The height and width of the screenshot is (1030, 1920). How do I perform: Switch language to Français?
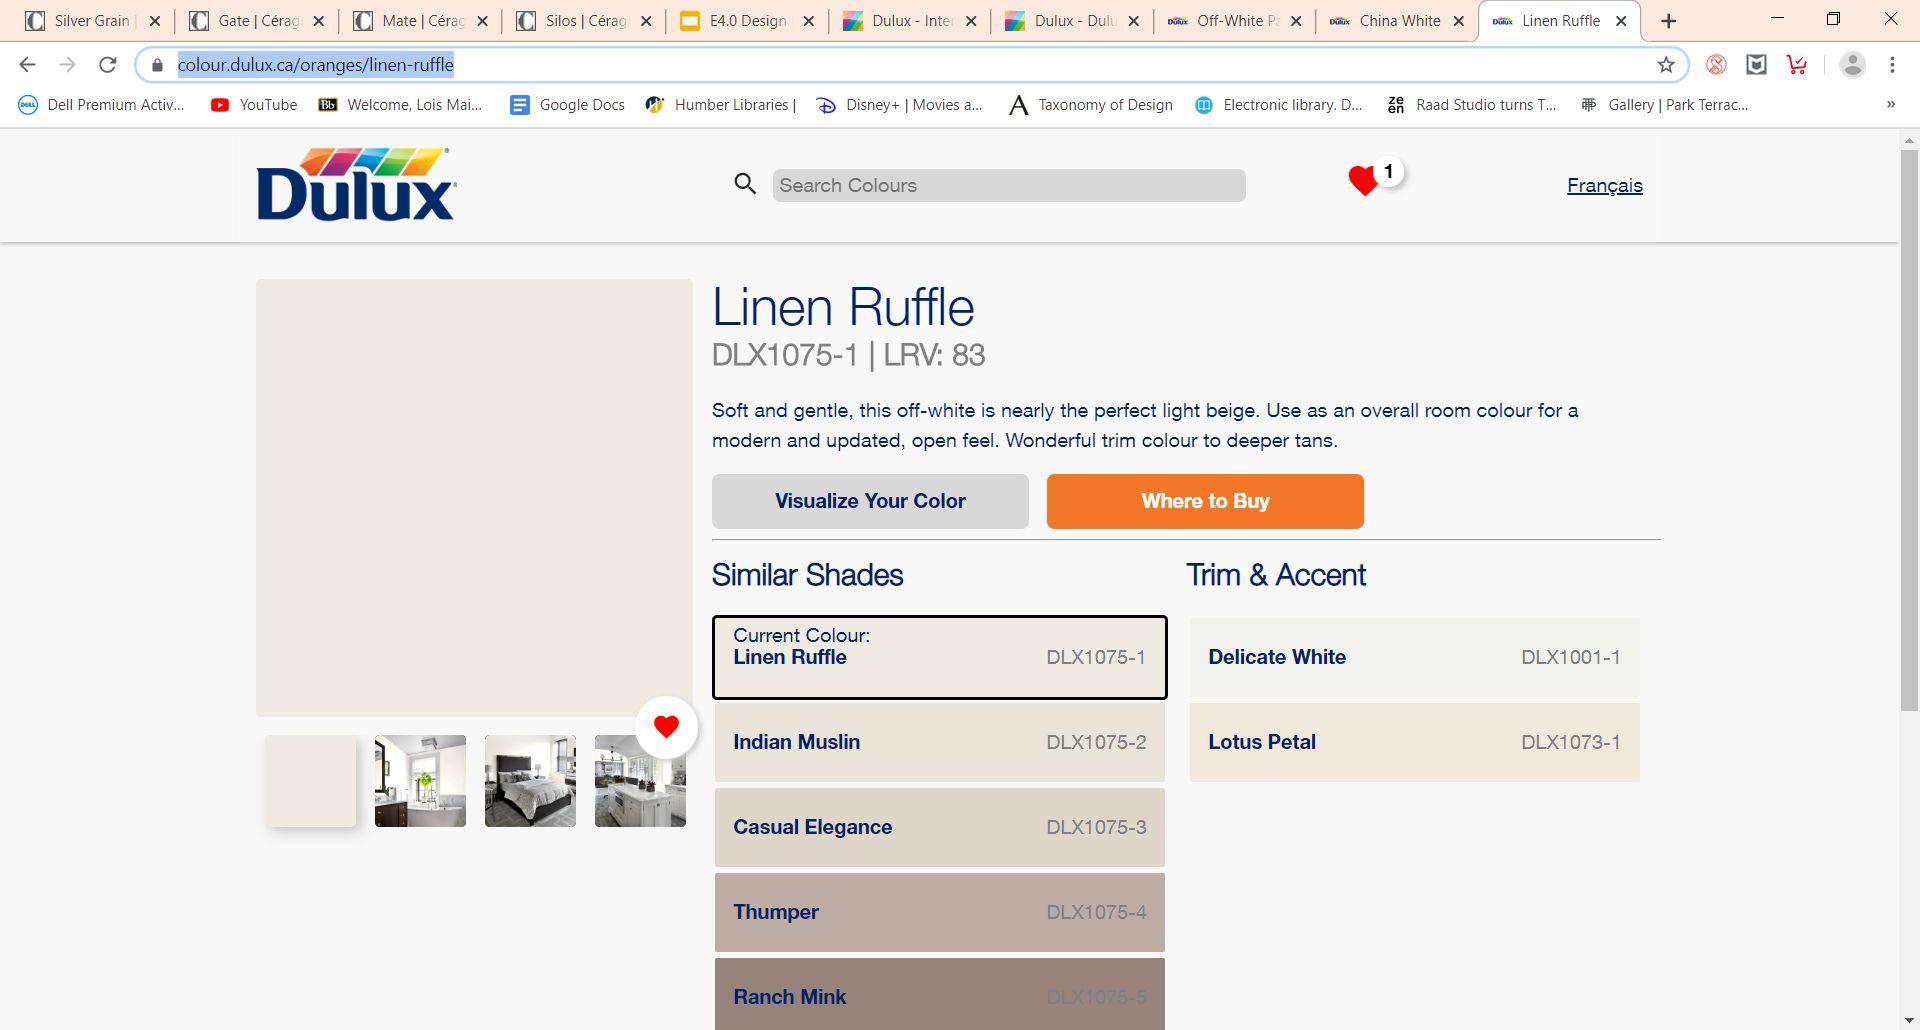point(1604,185)
